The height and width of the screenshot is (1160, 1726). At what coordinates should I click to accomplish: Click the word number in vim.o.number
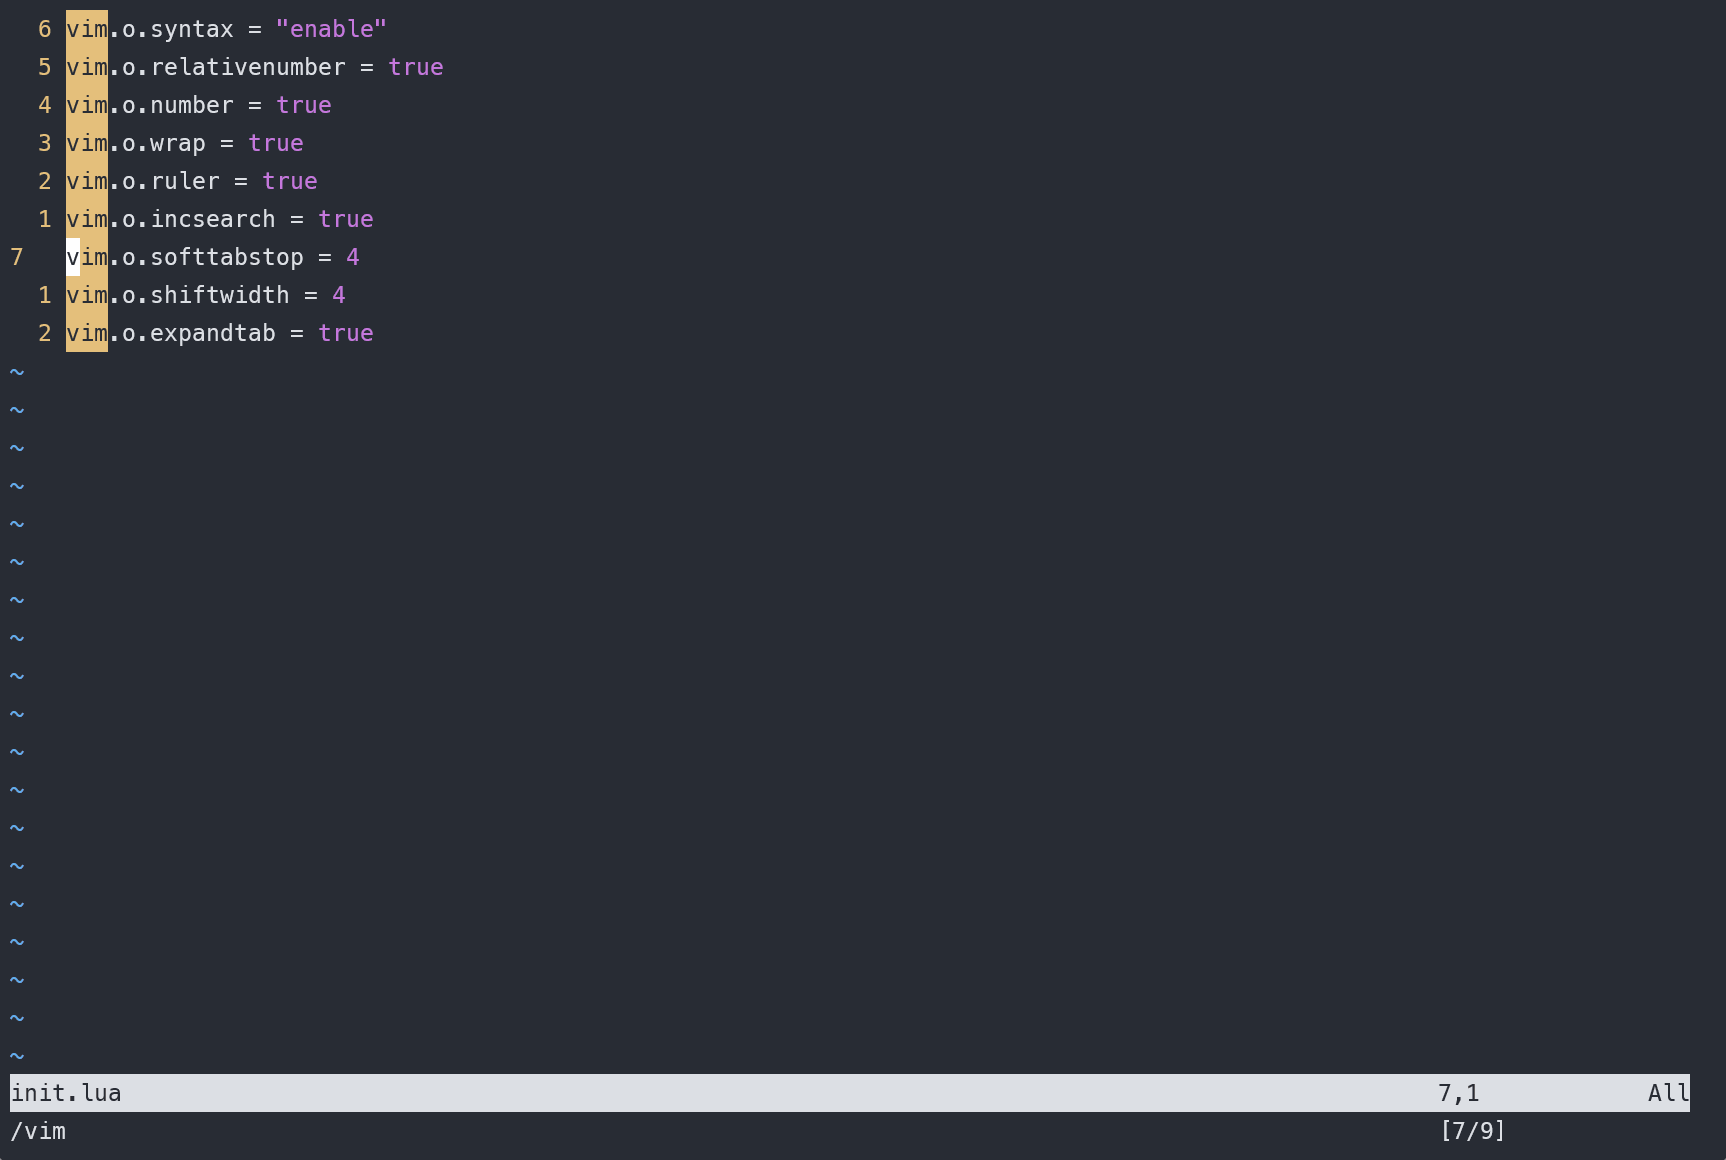coord(192,105)
